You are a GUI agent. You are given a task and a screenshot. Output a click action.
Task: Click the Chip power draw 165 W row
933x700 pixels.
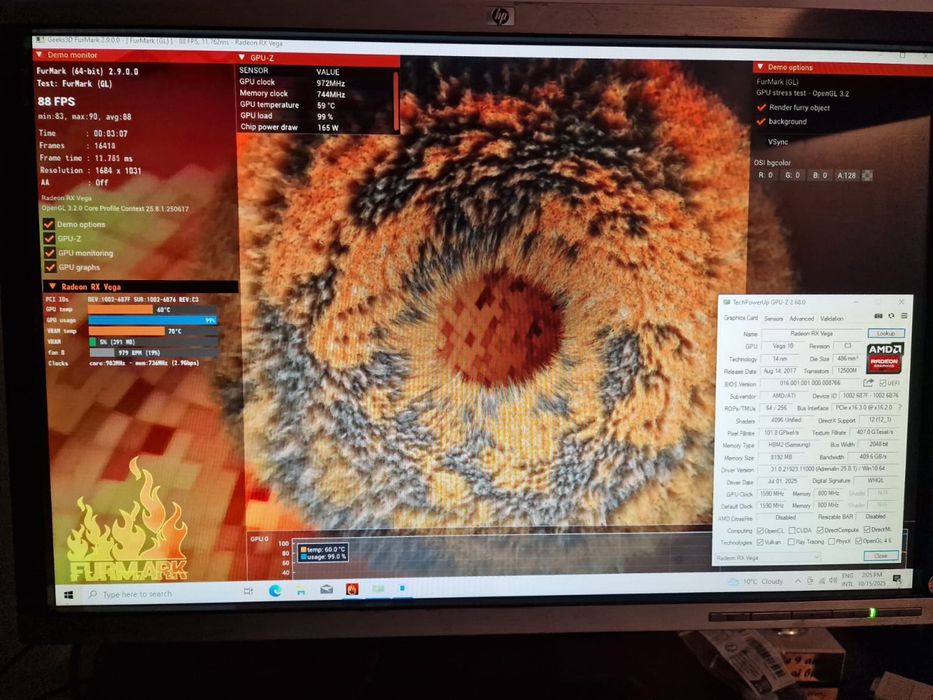click(290, 127)
